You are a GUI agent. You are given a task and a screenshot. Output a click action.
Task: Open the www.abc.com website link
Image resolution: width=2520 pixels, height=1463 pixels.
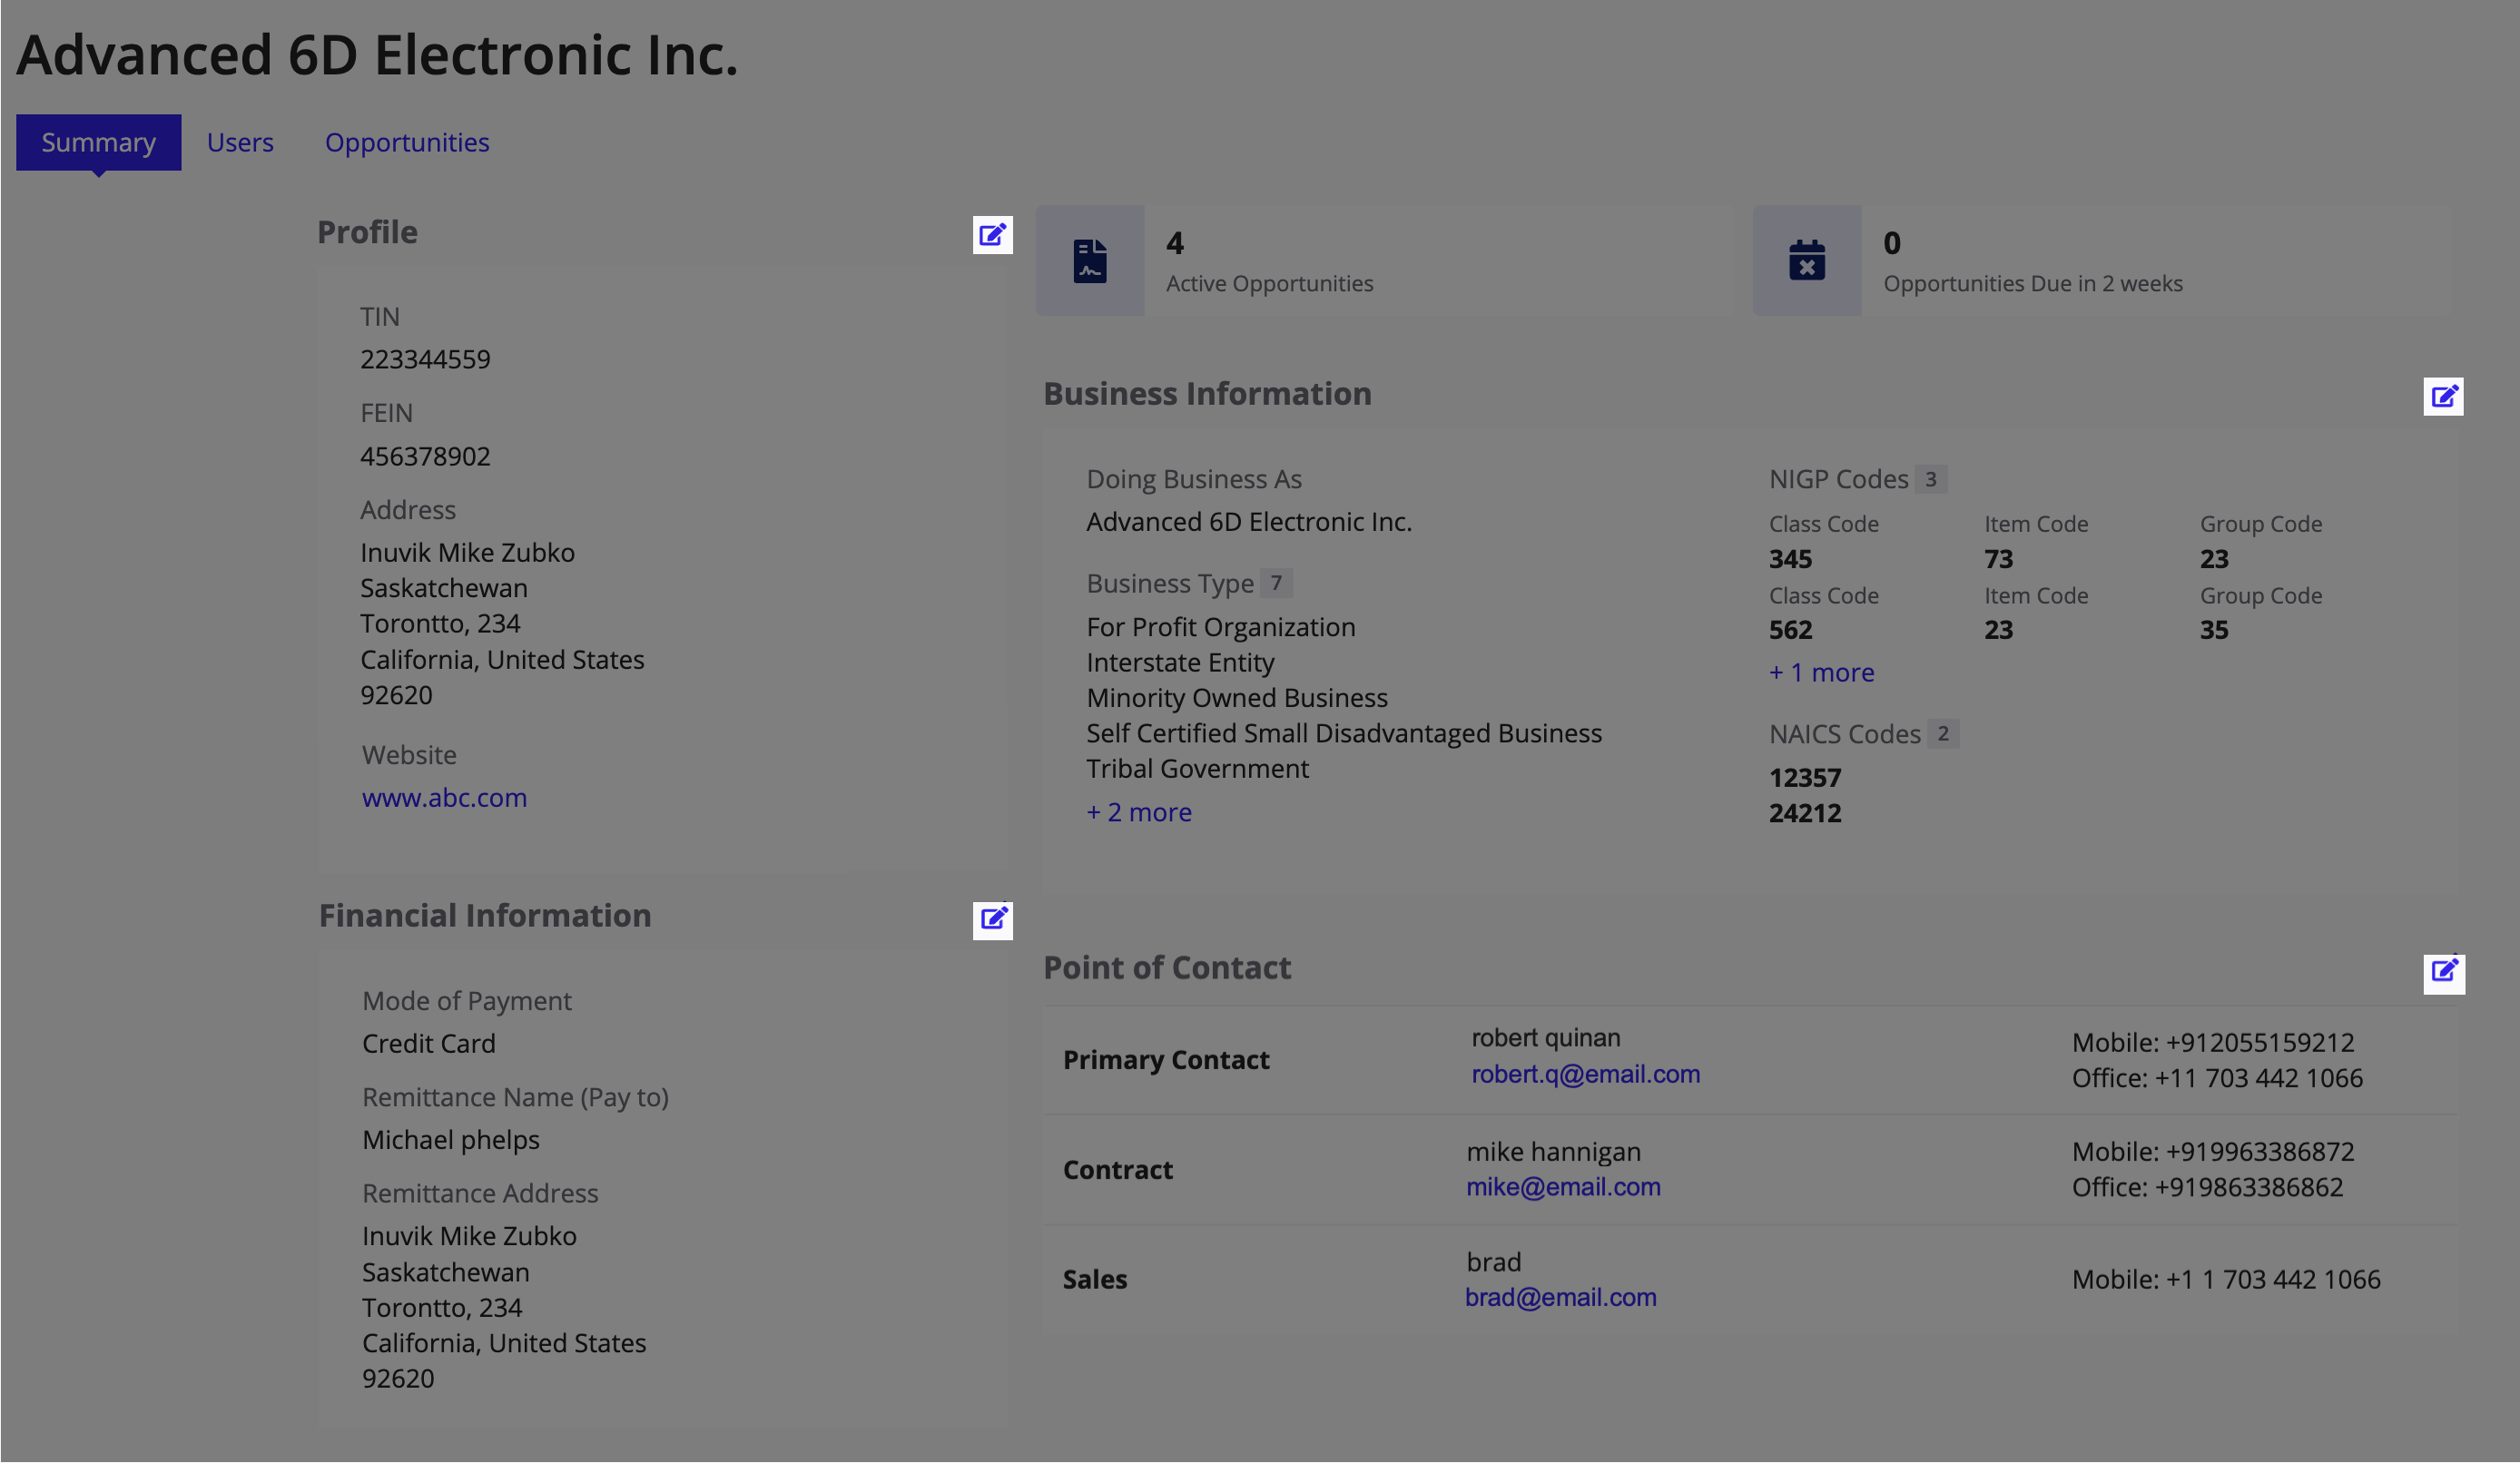[x=443, y=797]
